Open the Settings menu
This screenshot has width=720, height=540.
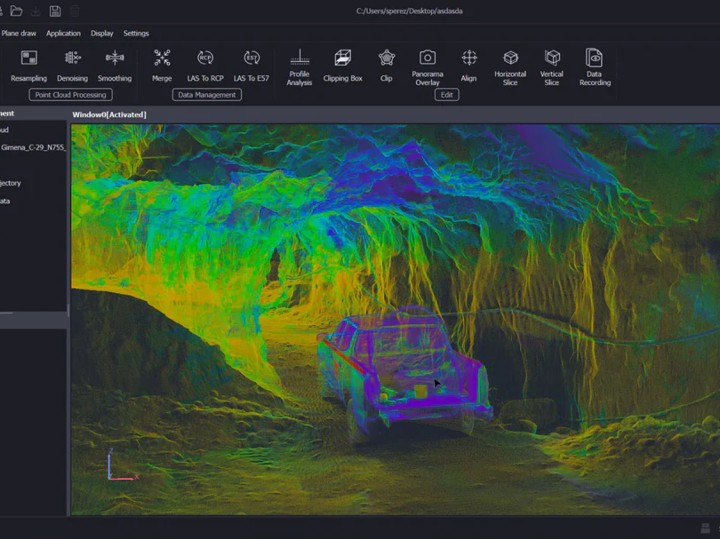[136, 33]
